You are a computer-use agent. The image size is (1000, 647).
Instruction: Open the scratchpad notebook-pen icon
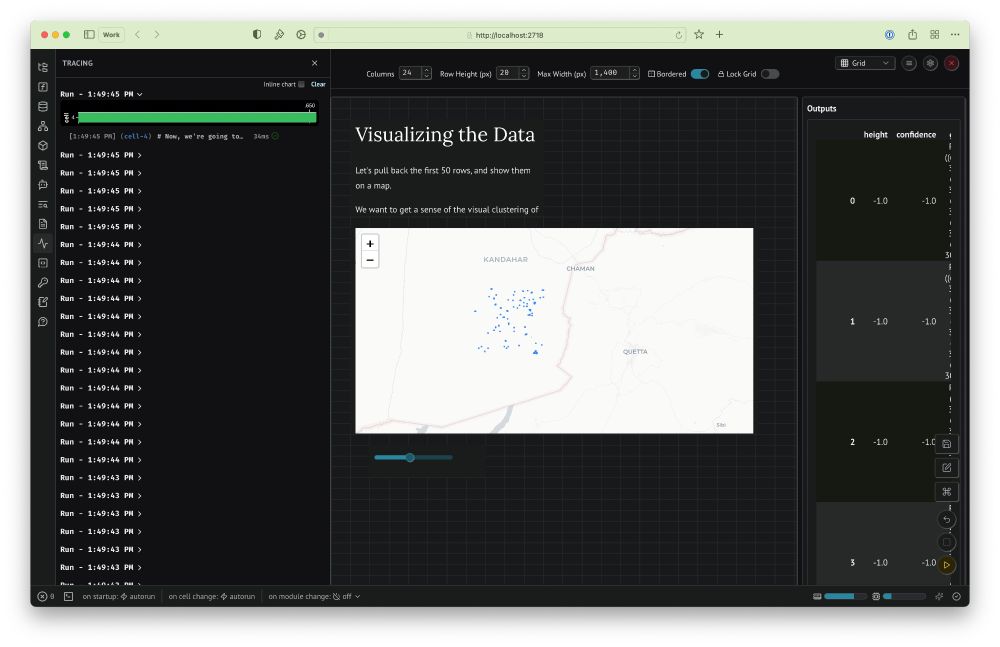point(43,302)
